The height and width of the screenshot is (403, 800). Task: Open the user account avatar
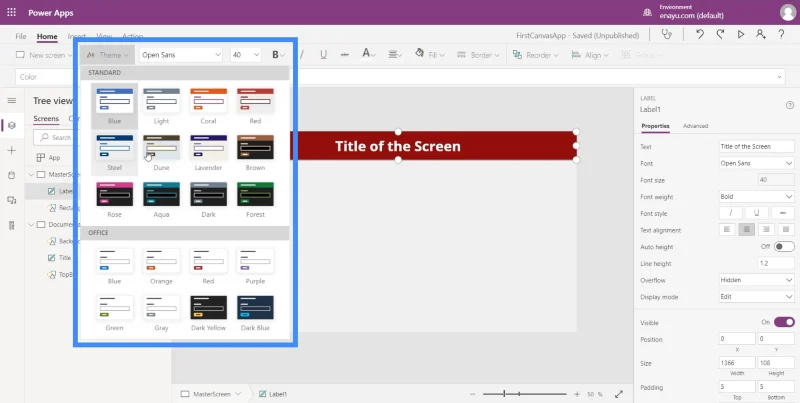tap(788, 12)
